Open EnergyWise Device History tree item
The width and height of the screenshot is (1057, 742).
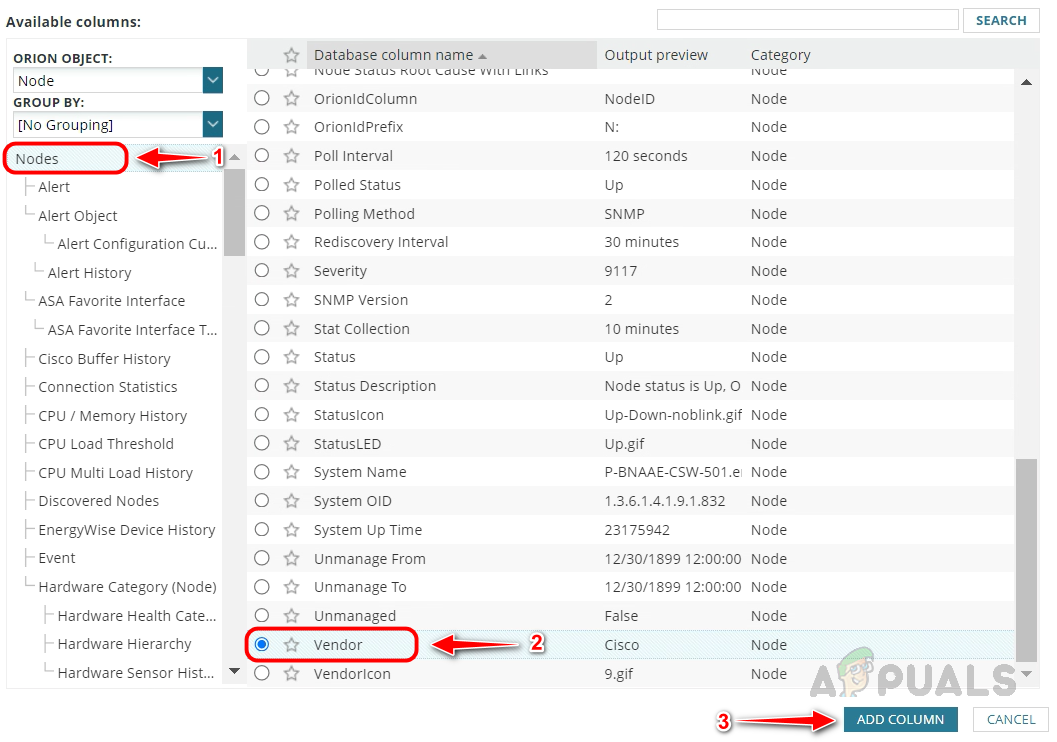[127, 530]
